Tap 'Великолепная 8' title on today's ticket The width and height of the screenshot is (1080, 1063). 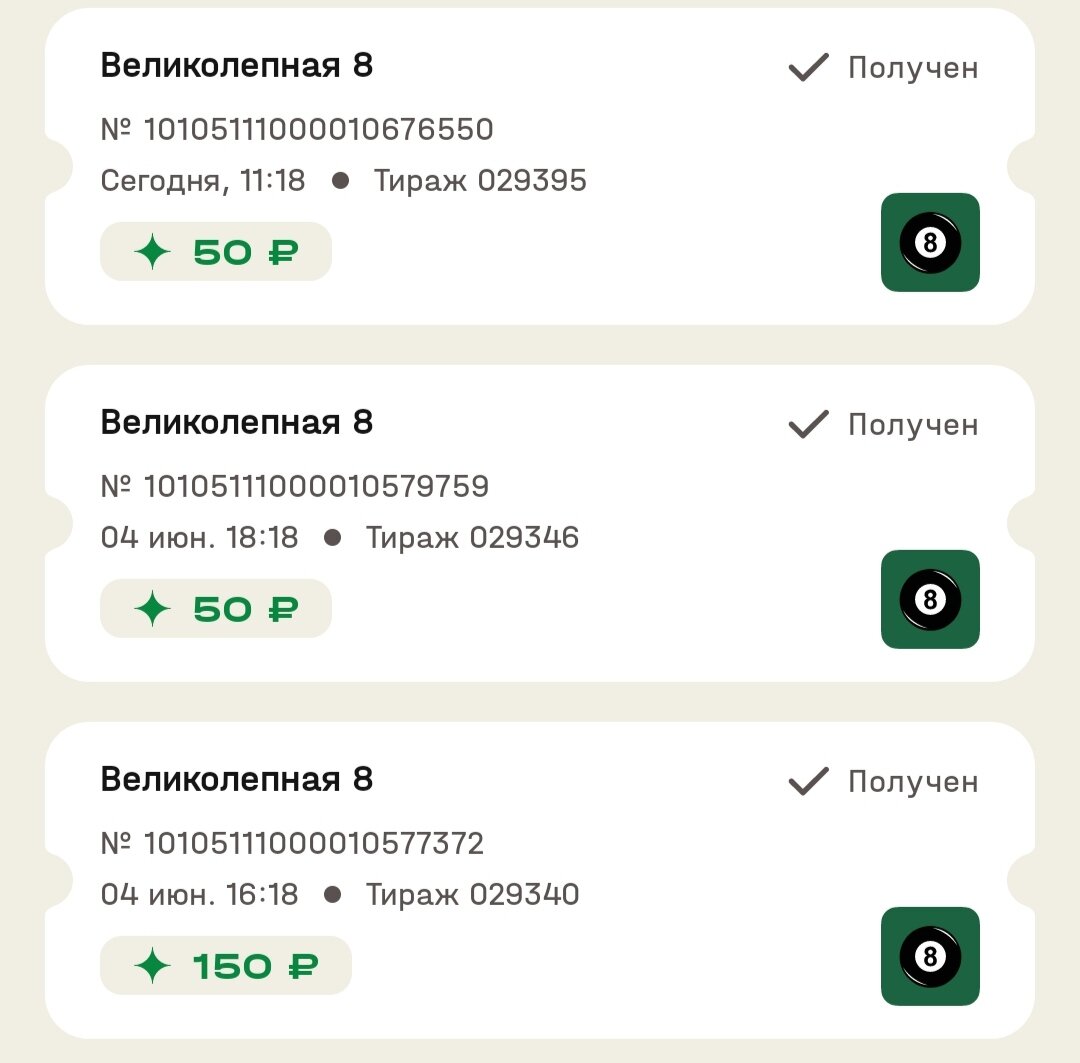[237, 66]
